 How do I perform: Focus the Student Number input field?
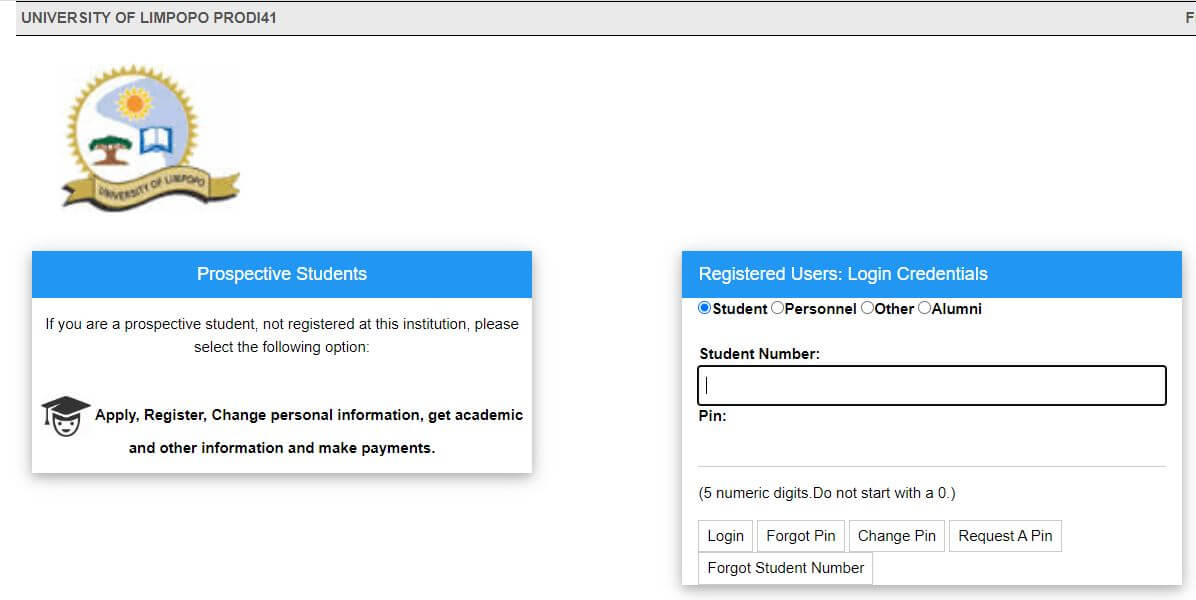(x=931, y=385)
